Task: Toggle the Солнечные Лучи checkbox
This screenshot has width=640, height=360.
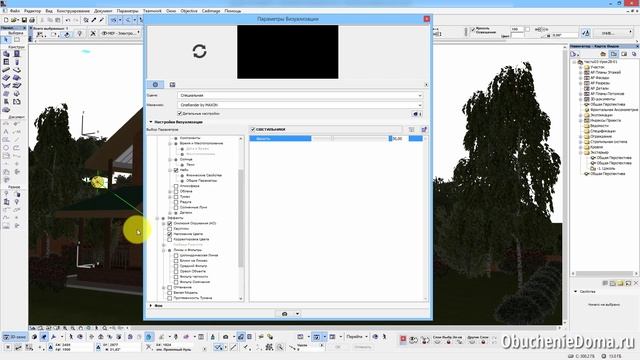Action: [176, 207]
